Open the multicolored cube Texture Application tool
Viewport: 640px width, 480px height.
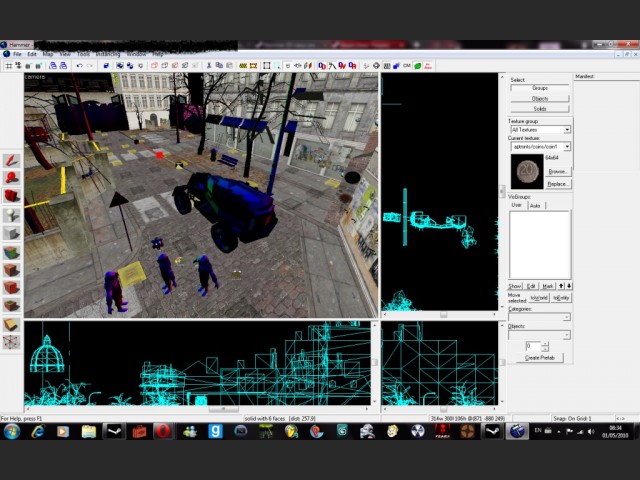click(11, 252)
